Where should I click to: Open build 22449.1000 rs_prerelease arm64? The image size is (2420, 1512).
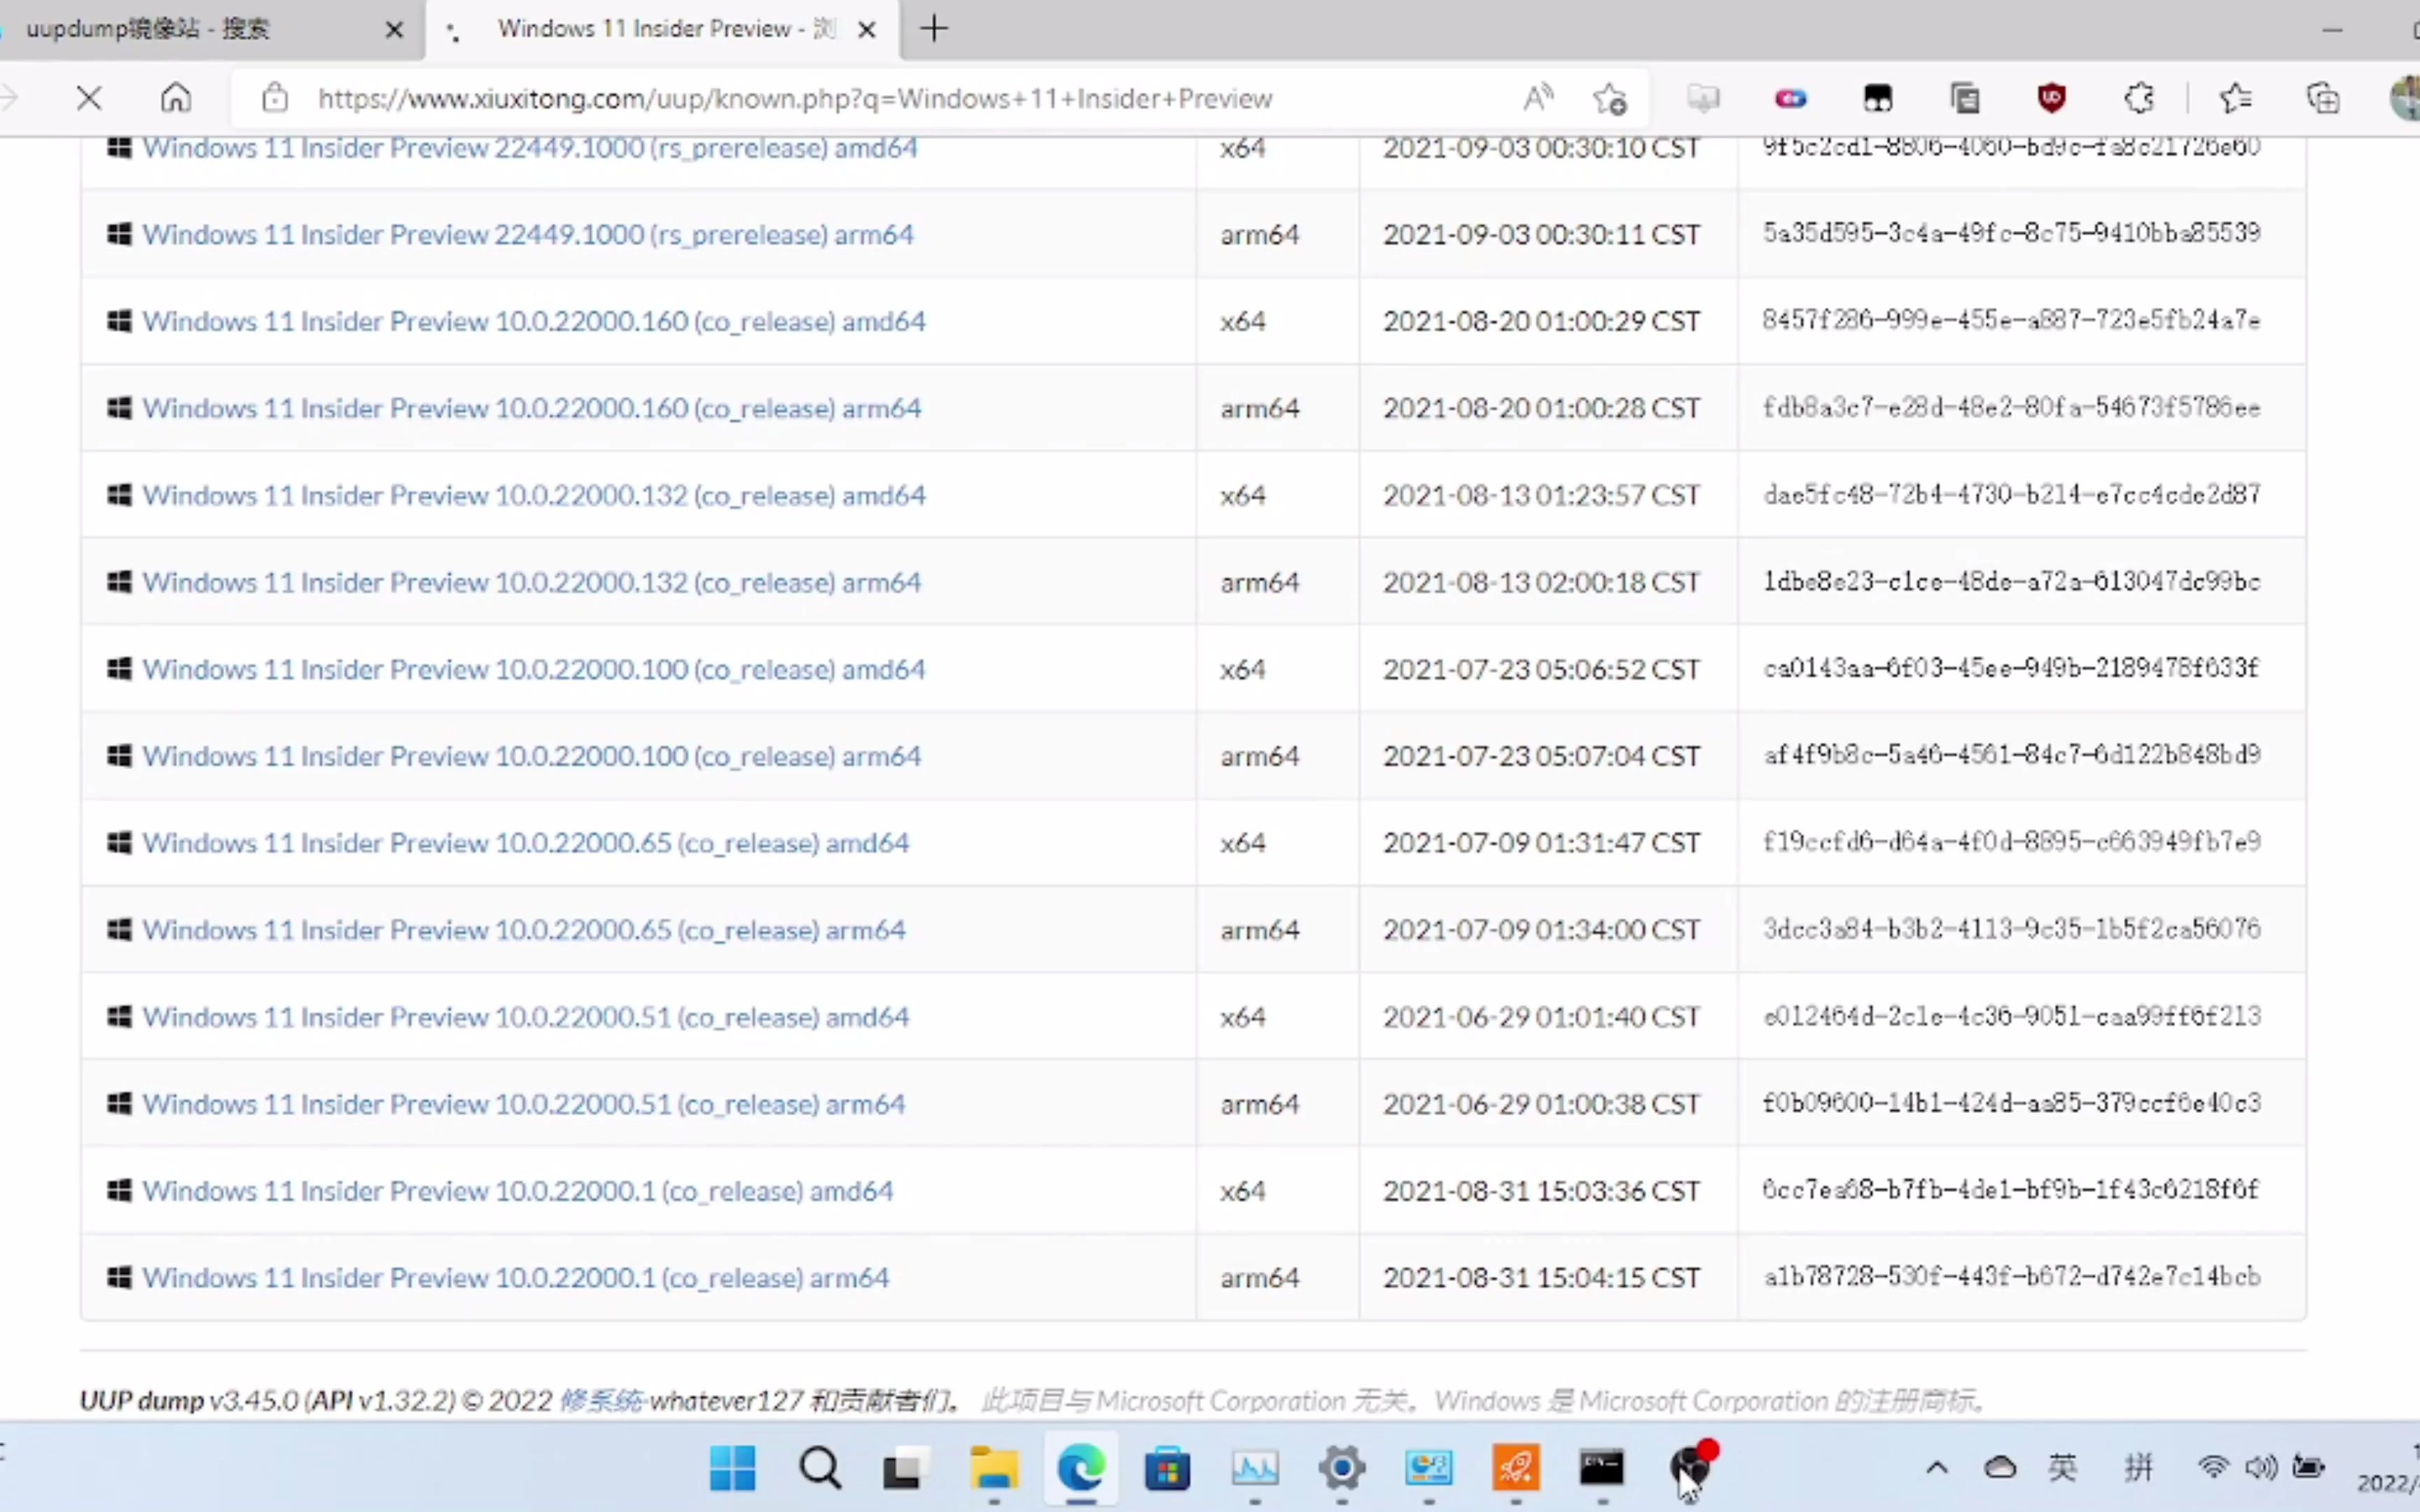pyautogui.click(x=527, y=234)
